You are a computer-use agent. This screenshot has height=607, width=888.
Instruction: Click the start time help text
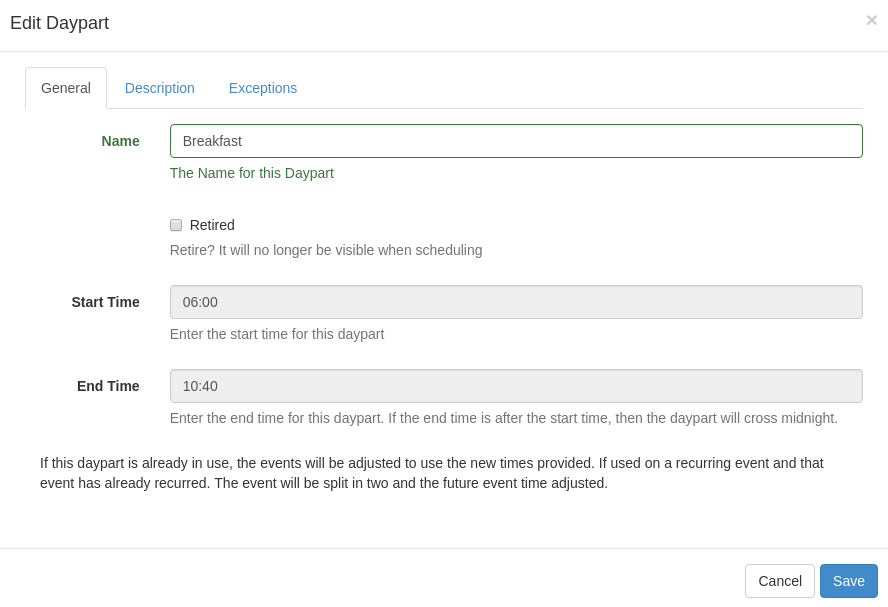click(x=277, y=334)
